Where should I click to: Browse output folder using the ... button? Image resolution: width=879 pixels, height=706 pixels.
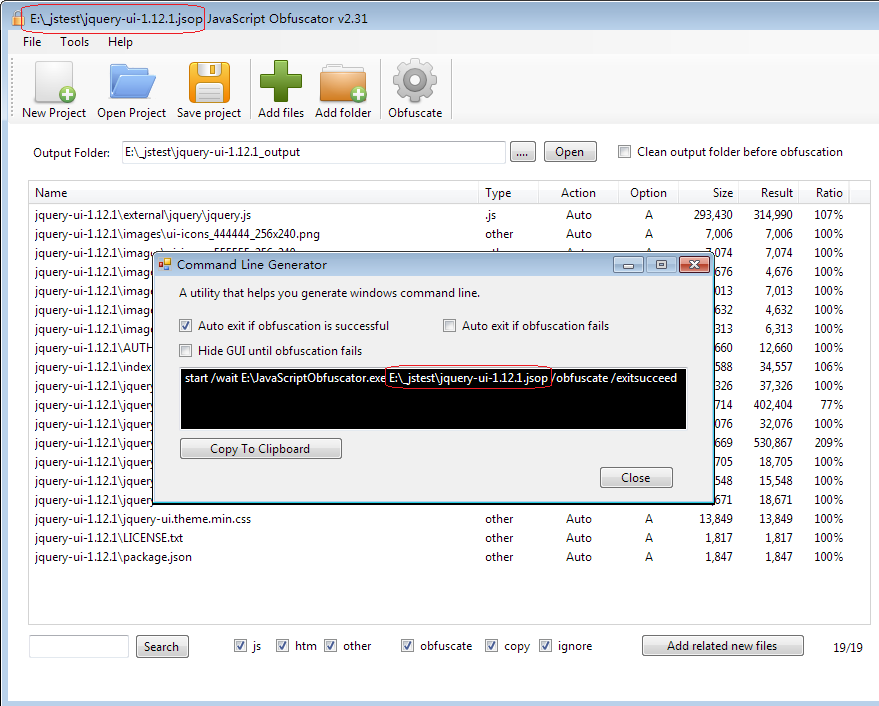click(x=523, y=151)
